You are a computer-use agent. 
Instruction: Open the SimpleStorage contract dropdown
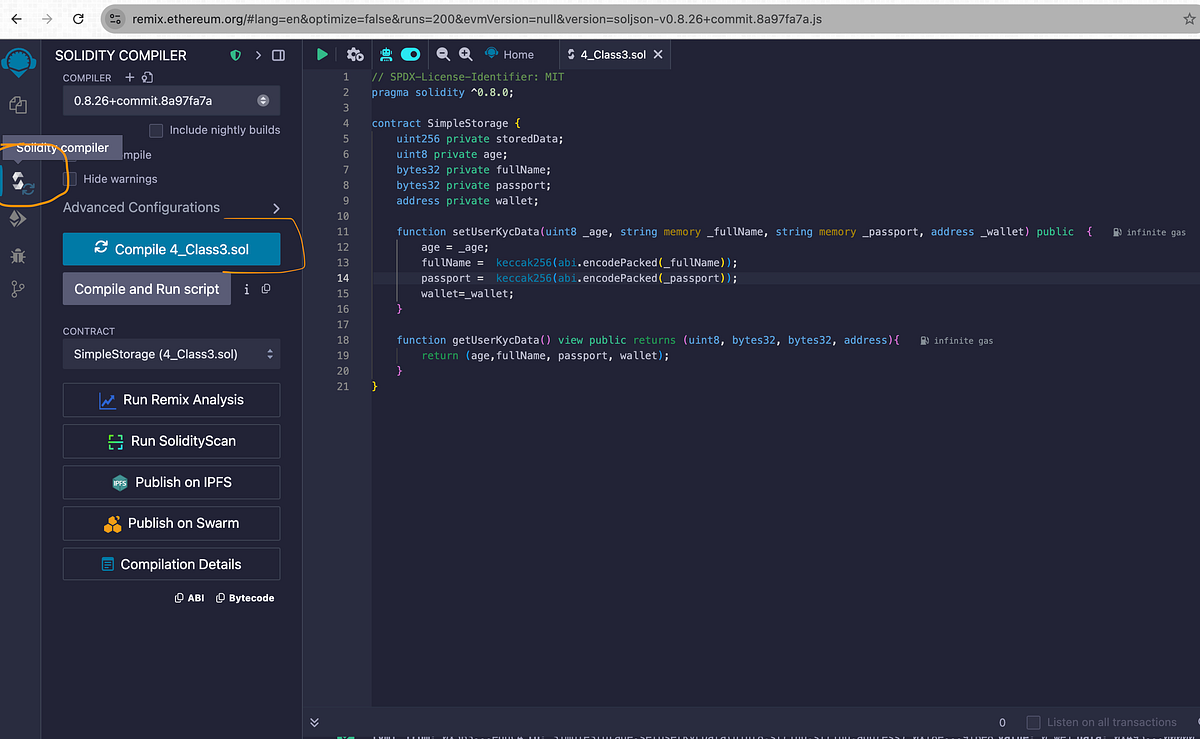pos(171,353)
